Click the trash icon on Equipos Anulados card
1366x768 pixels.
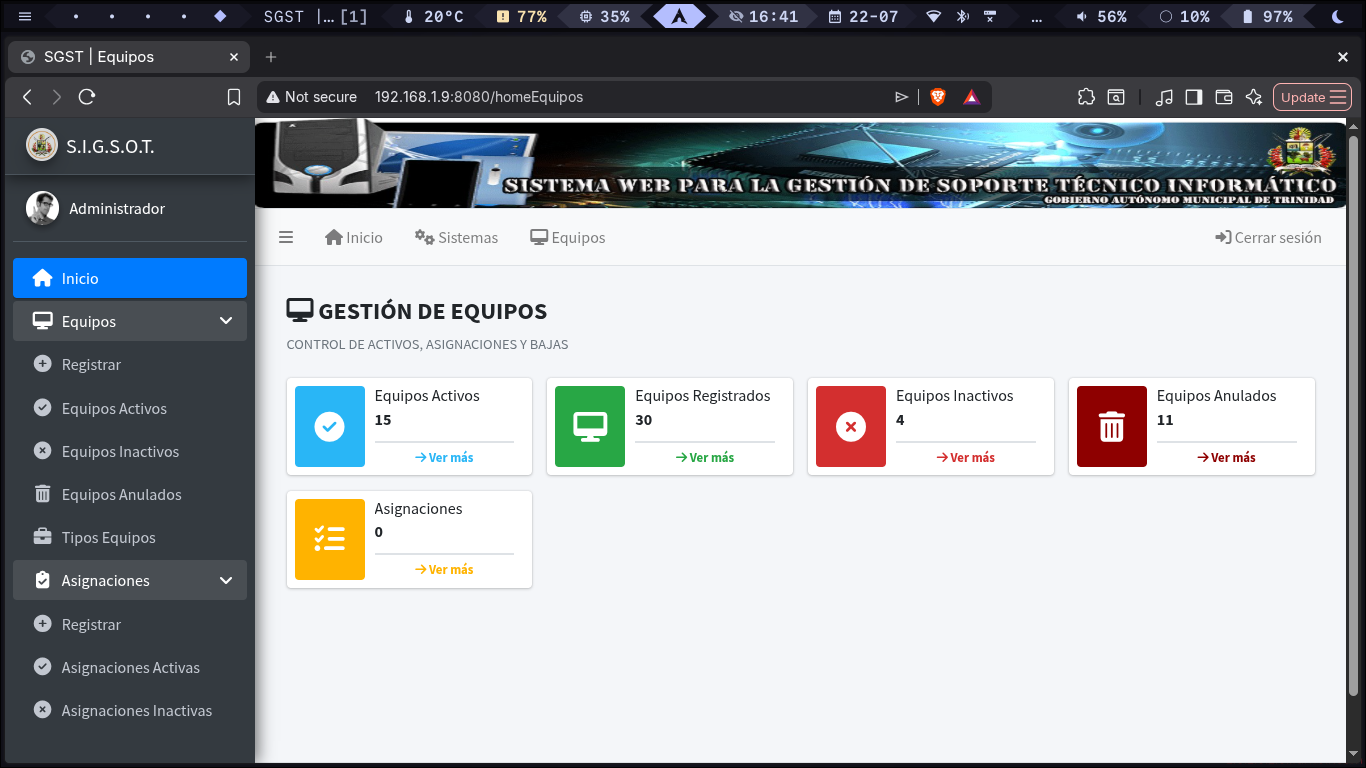(x=1112, y=427)
